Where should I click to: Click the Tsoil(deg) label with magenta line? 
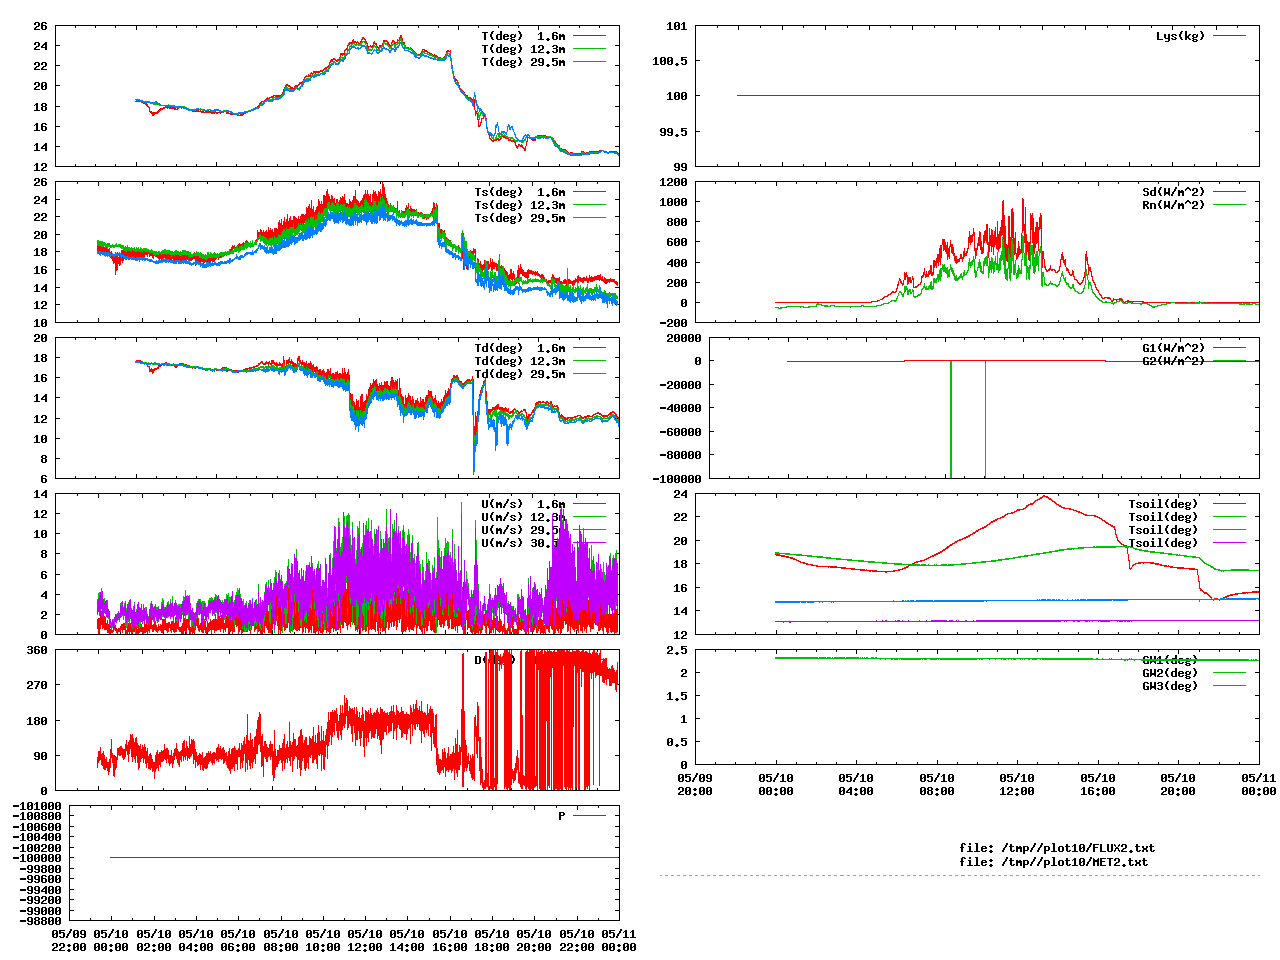[x=1163, y=543]
